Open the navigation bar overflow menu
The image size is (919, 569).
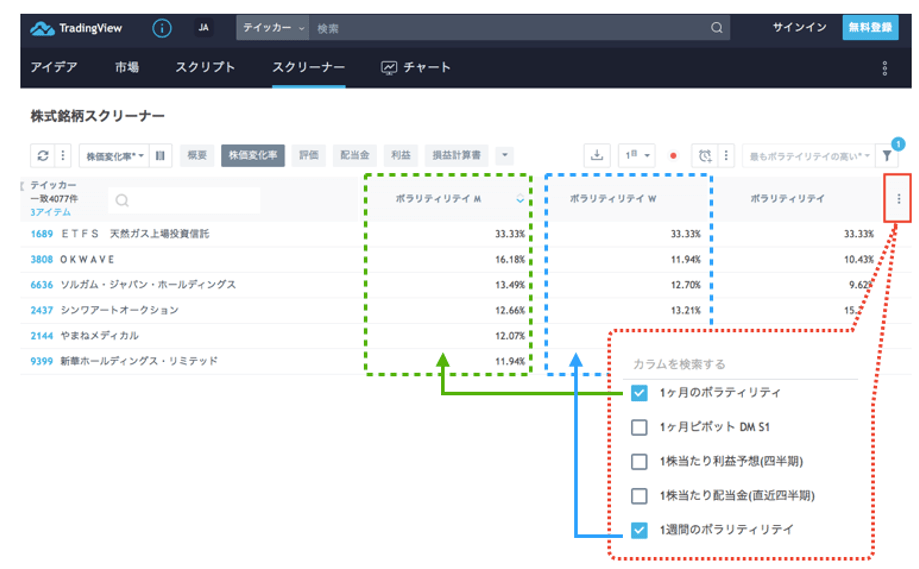coord(884,68)
